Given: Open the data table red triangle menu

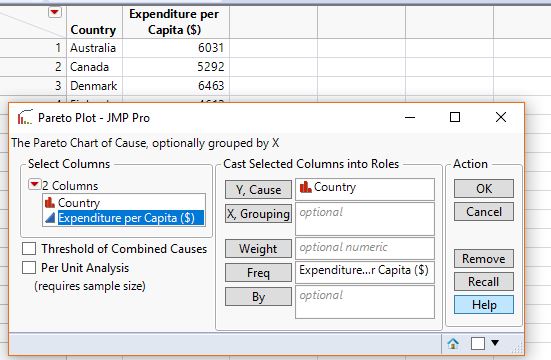Looking at the screenshot, I should click(x=55, y=12).
